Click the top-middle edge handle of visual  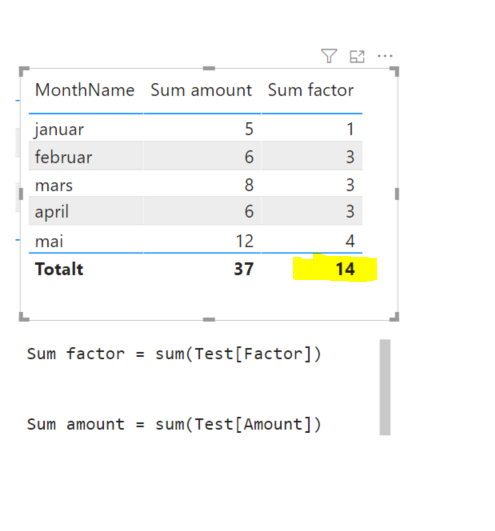[209, 68]
